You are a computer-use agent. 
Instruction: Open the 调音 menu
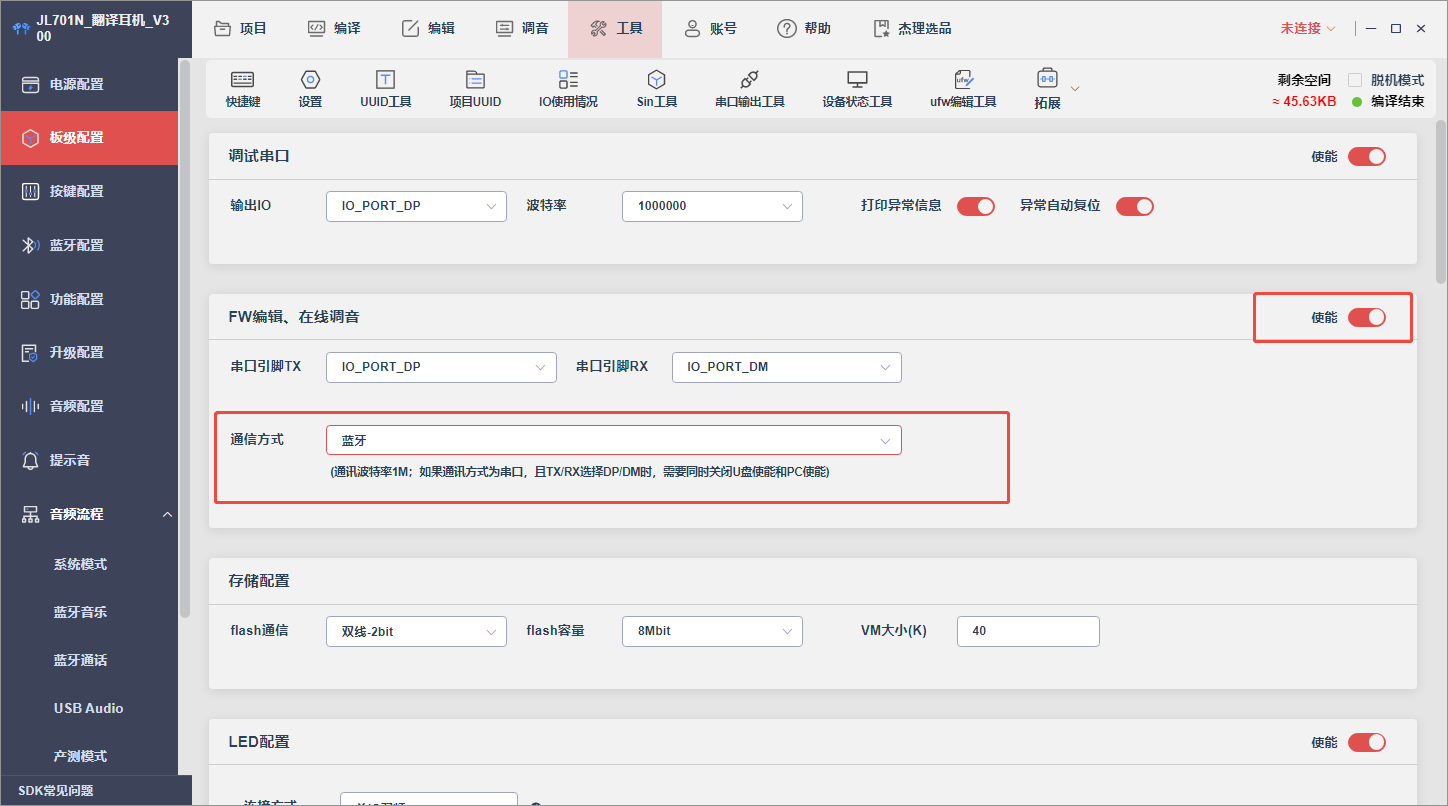(522, 28)
